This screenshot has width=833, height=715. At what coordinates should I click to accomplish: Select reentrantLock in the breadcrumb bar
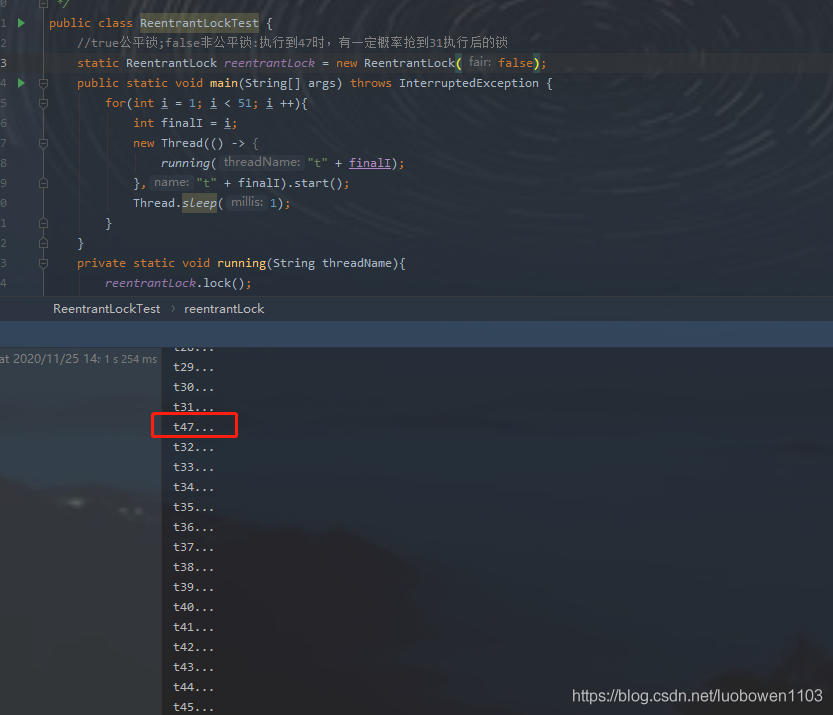tap(224, 309)
